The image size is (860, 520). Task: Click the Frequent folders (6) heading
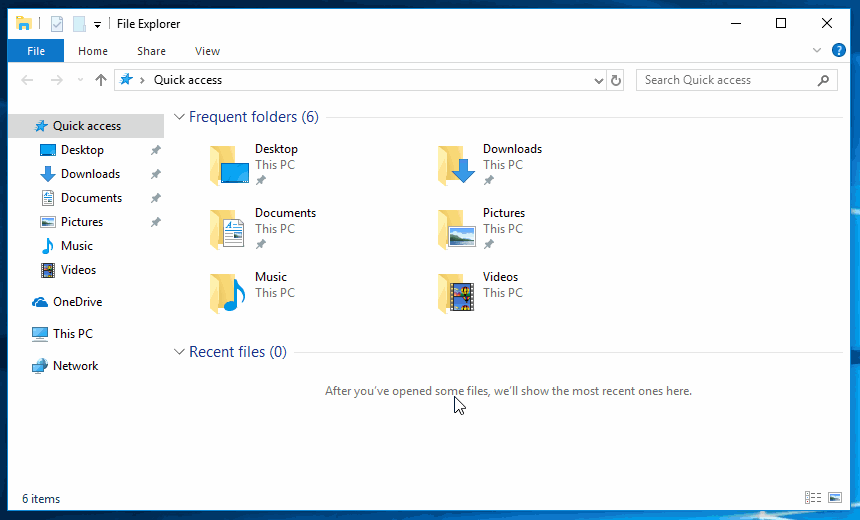click(253, 117)
